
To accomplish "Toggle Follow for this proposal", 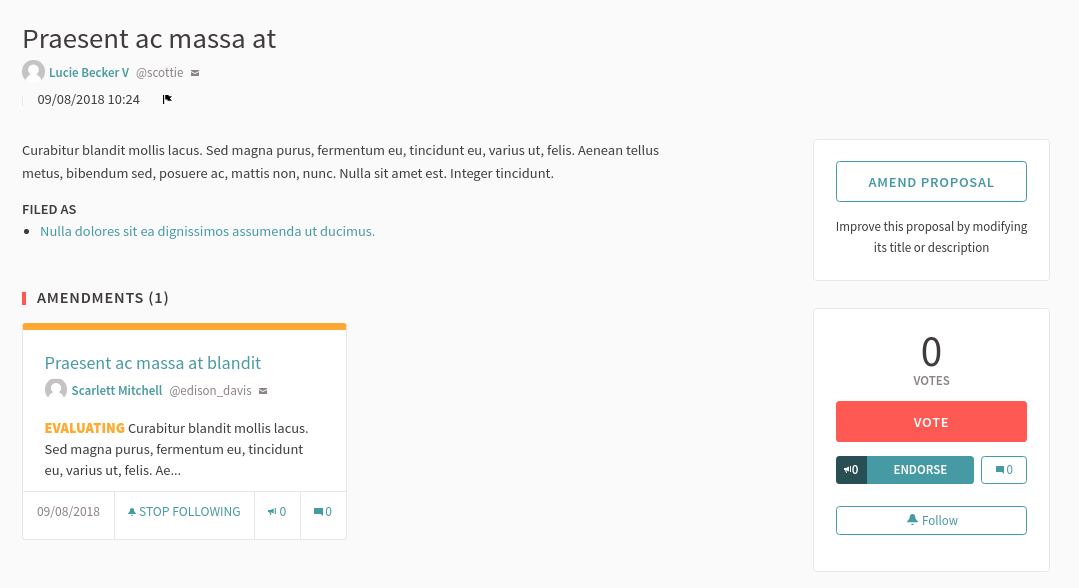I will pyautogui.click(x=931, y=520).
